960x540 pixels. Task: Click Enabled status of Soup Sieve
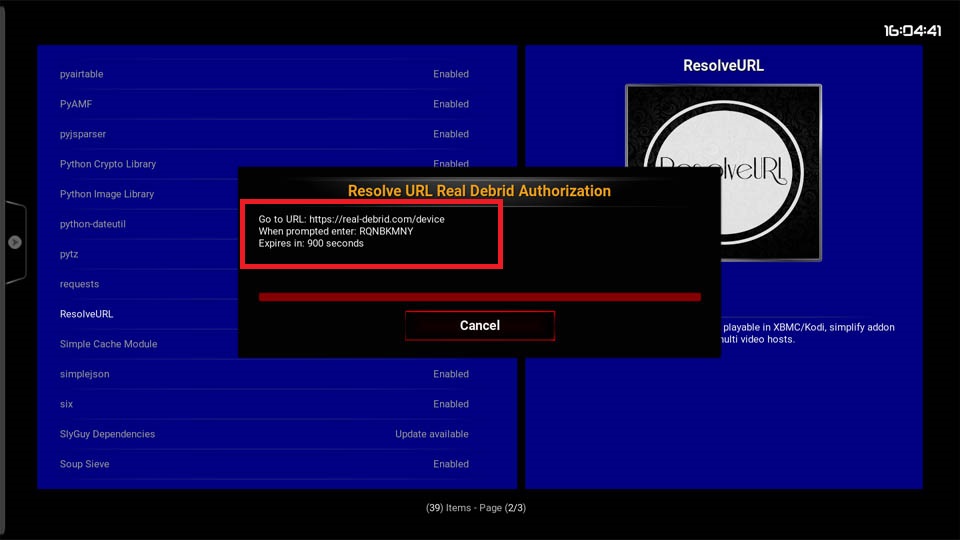tap(451, 464)
